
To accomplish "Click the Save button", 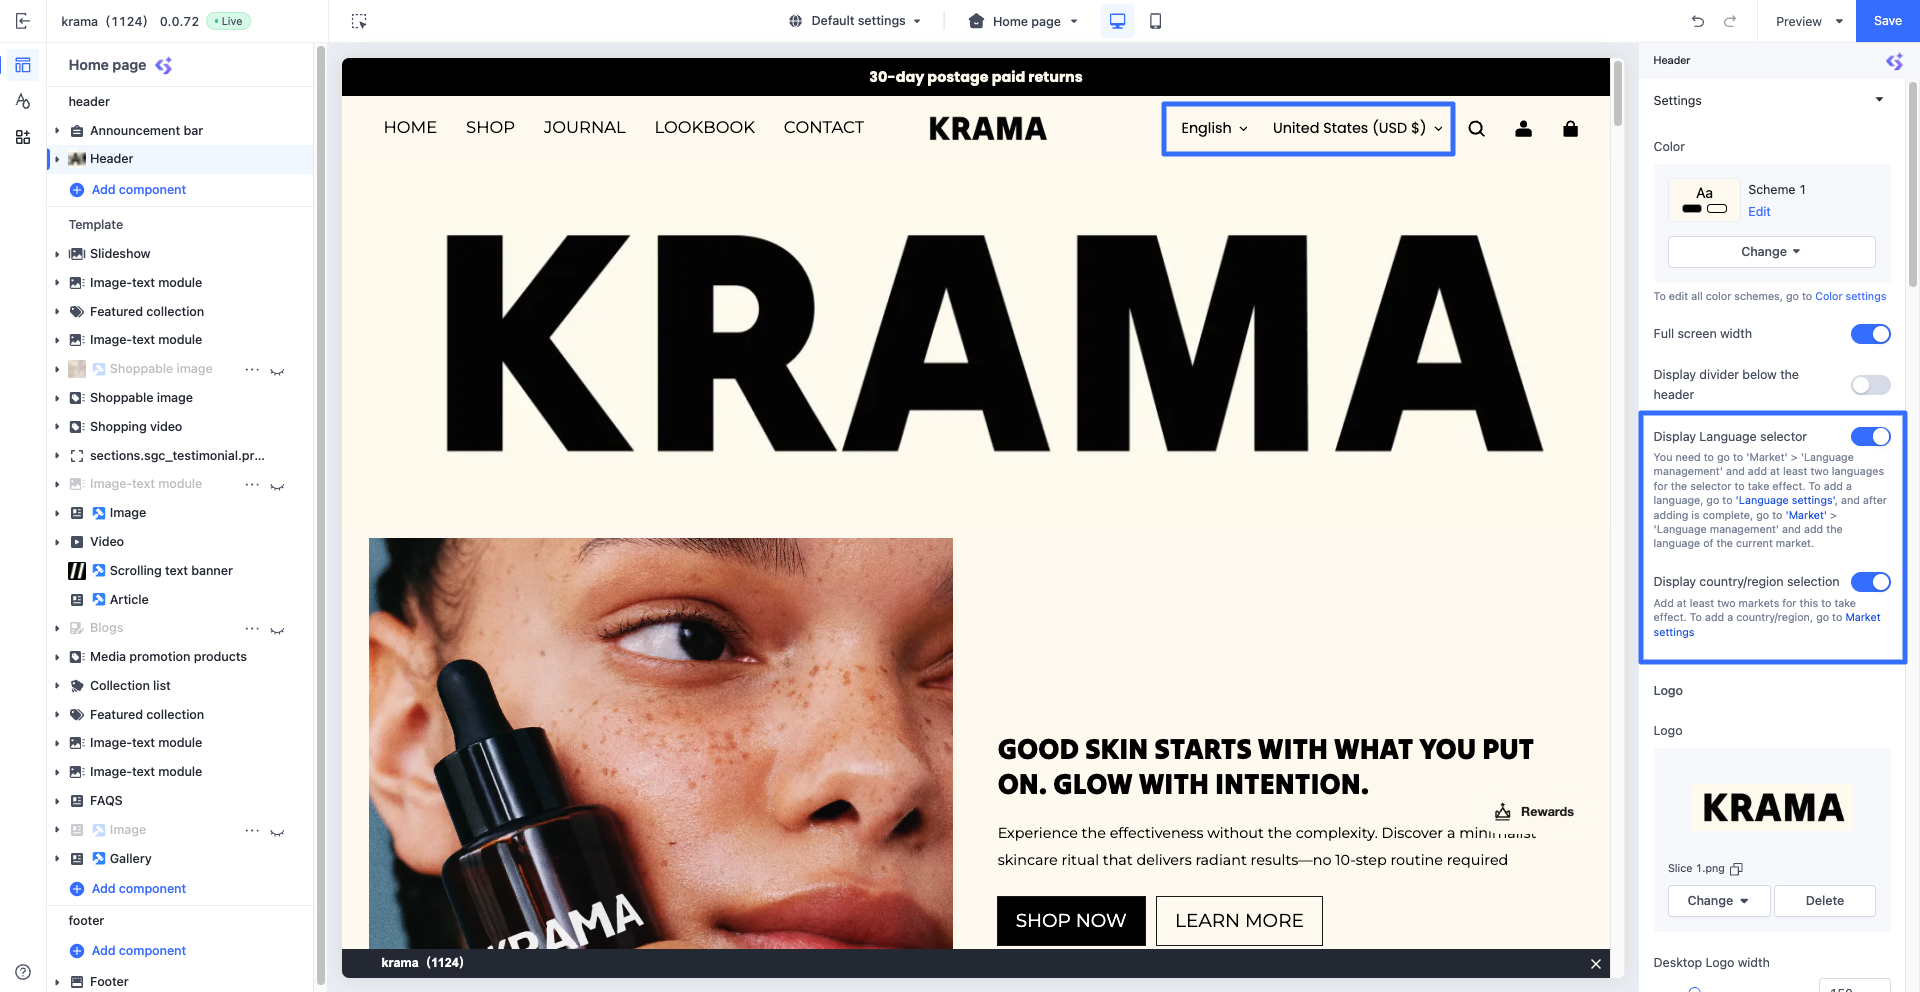I will pyautogui.click(x=1887, y=21).
